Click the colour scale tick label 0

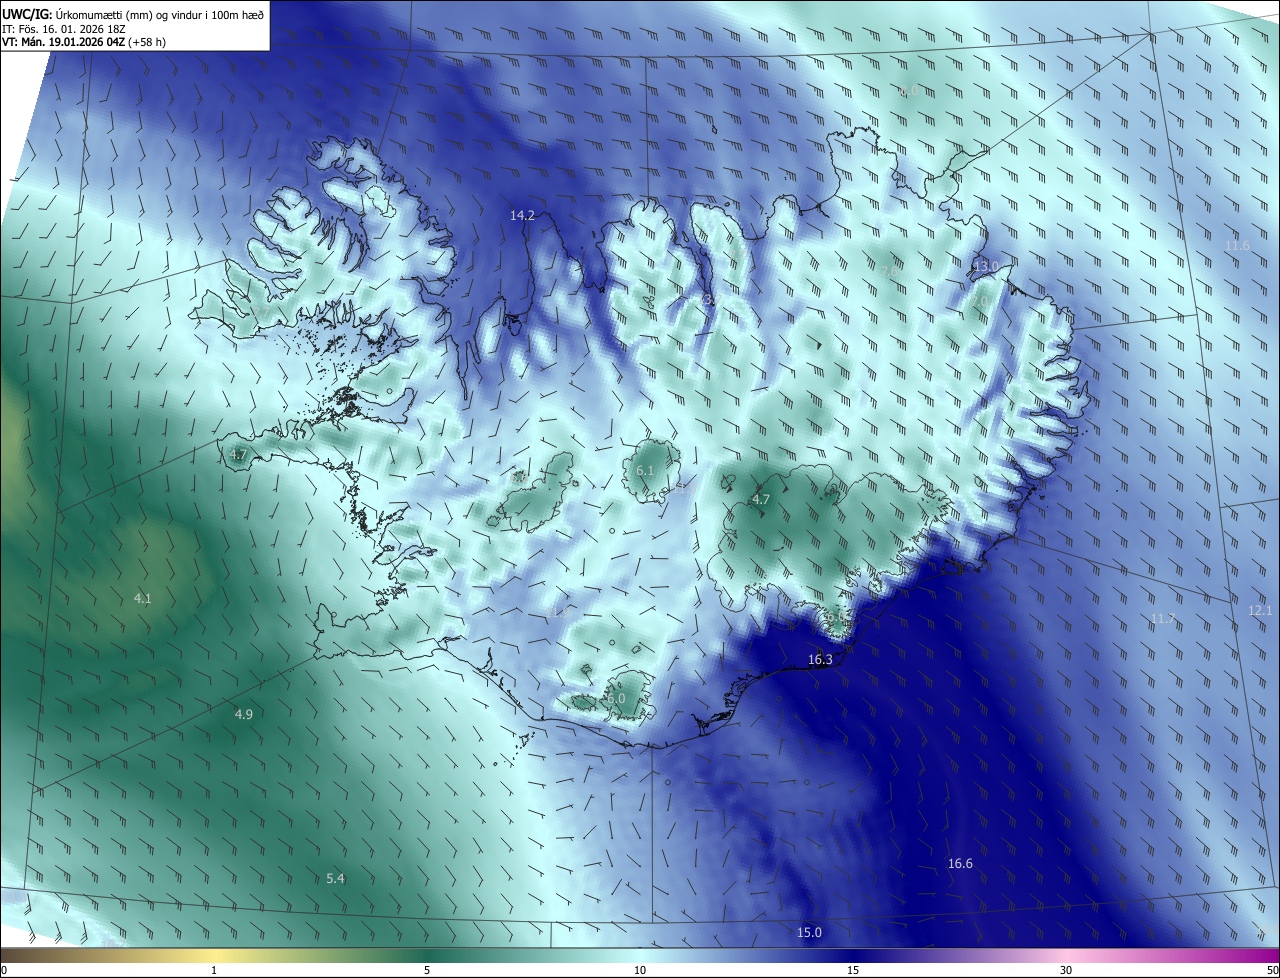(x=4, y=970)
